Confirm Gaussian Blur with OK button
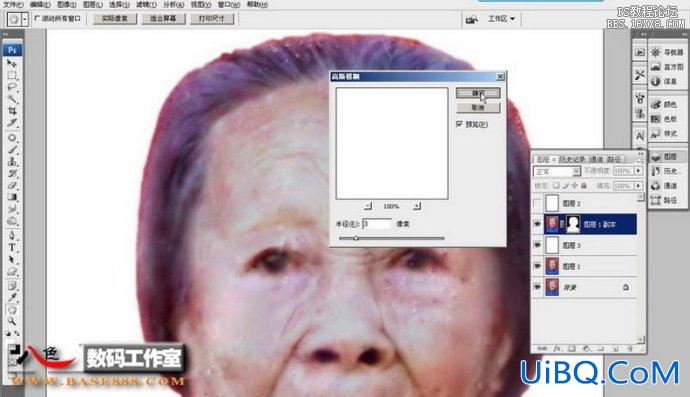The image size is (690, 397). (478, 93)
